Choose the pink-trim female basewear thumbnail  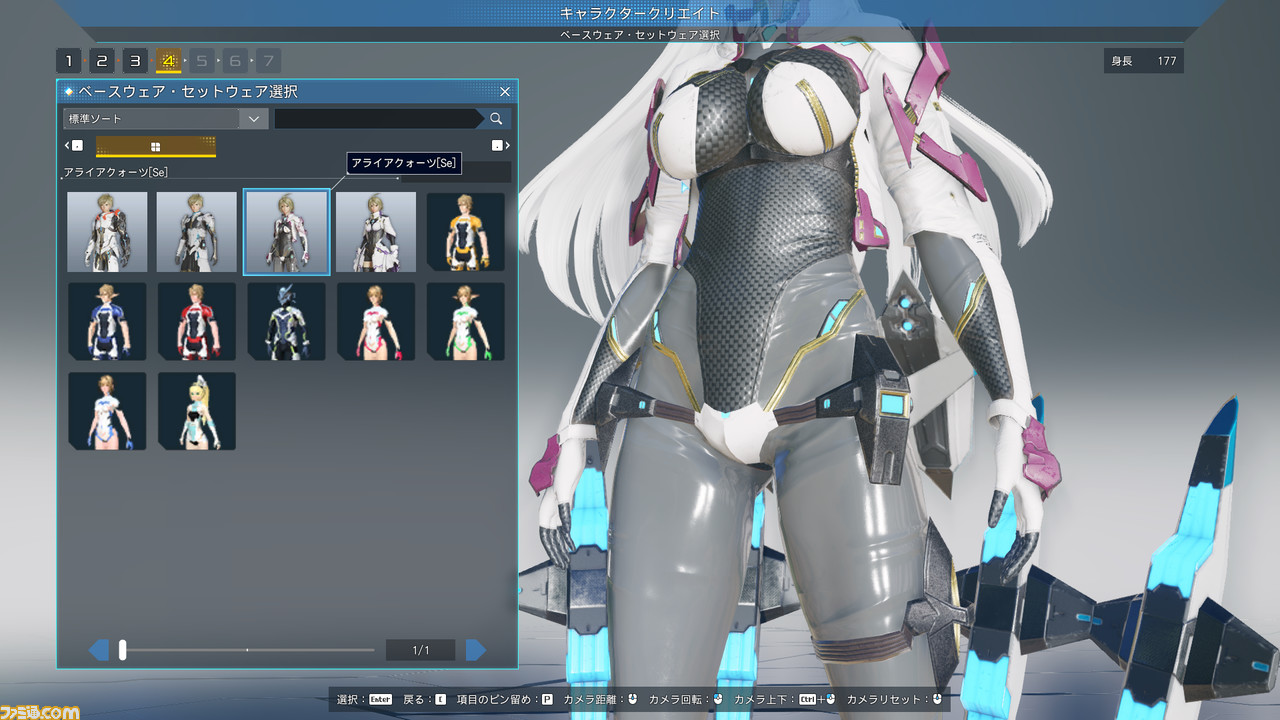[x=376, y=321]
